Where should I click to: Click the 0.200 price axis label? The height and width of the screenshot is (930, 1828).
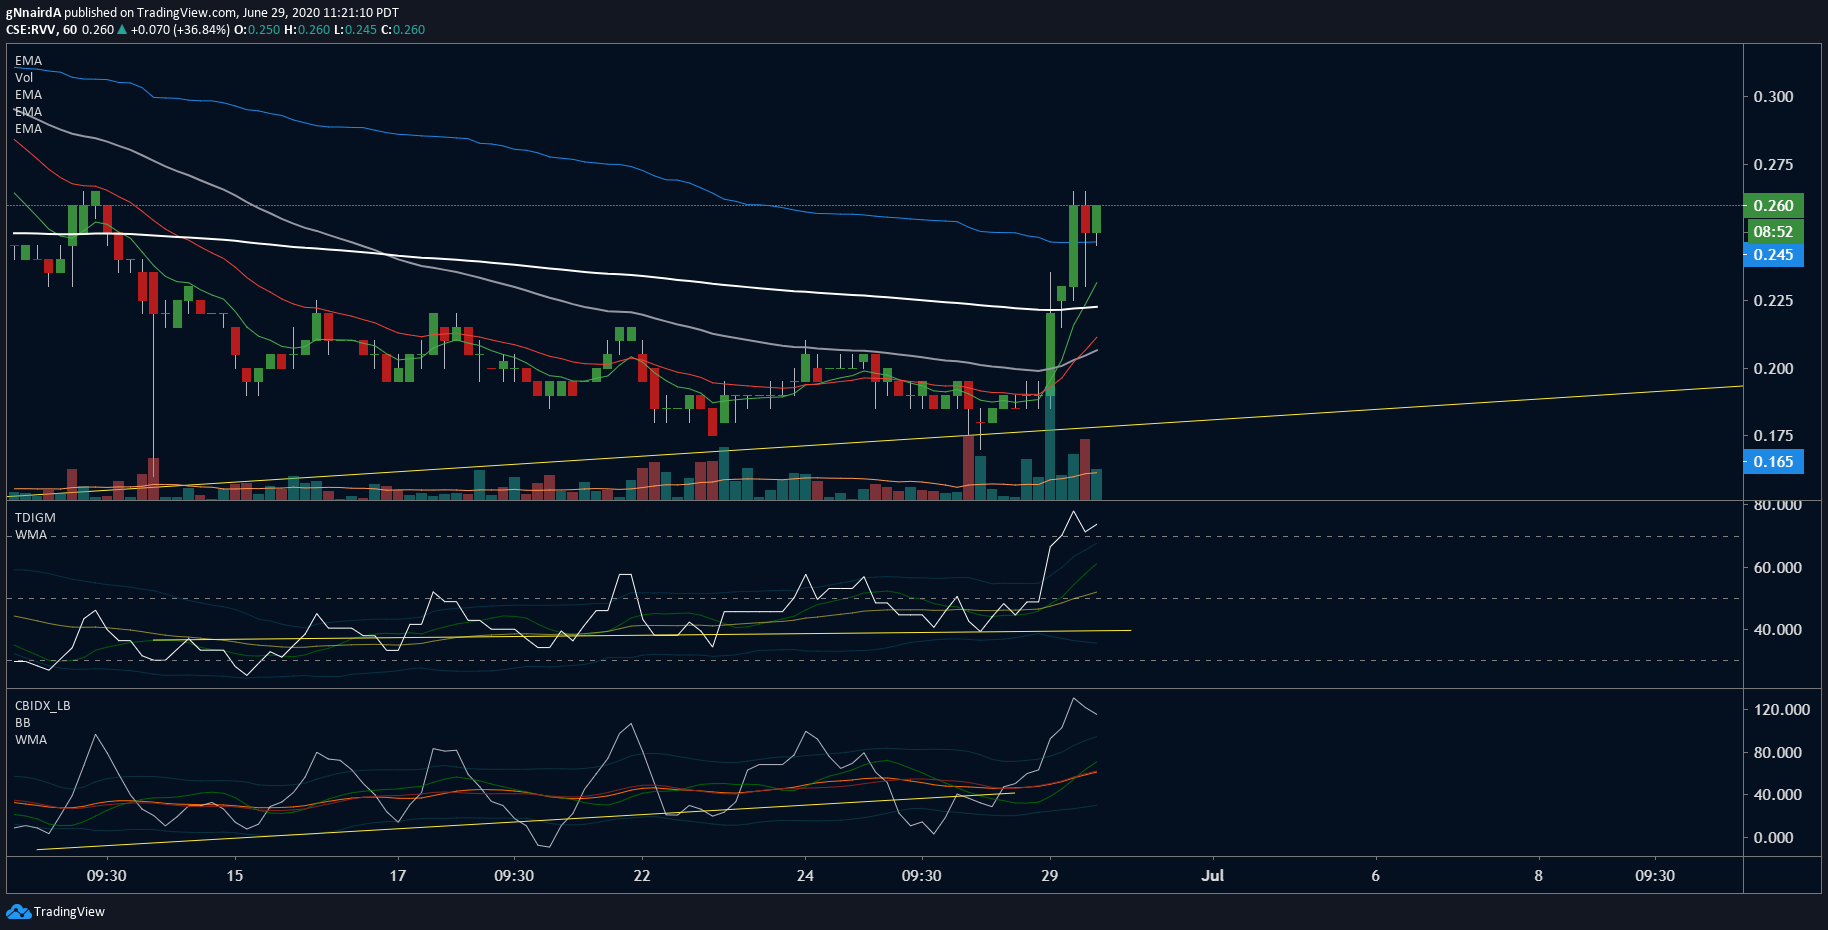[1773, 369]
